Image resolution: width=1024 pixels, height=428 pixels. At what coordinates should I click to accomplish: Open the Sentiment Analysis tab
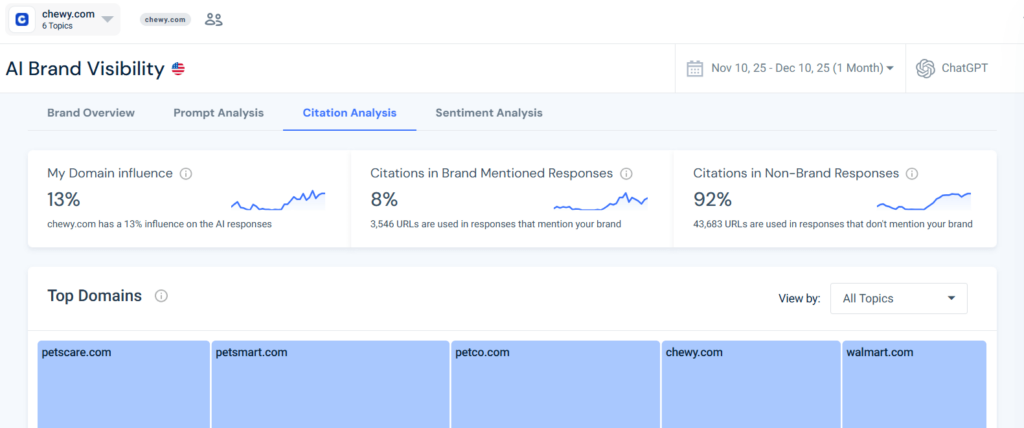pyautogui.click(x=489, y=113)
